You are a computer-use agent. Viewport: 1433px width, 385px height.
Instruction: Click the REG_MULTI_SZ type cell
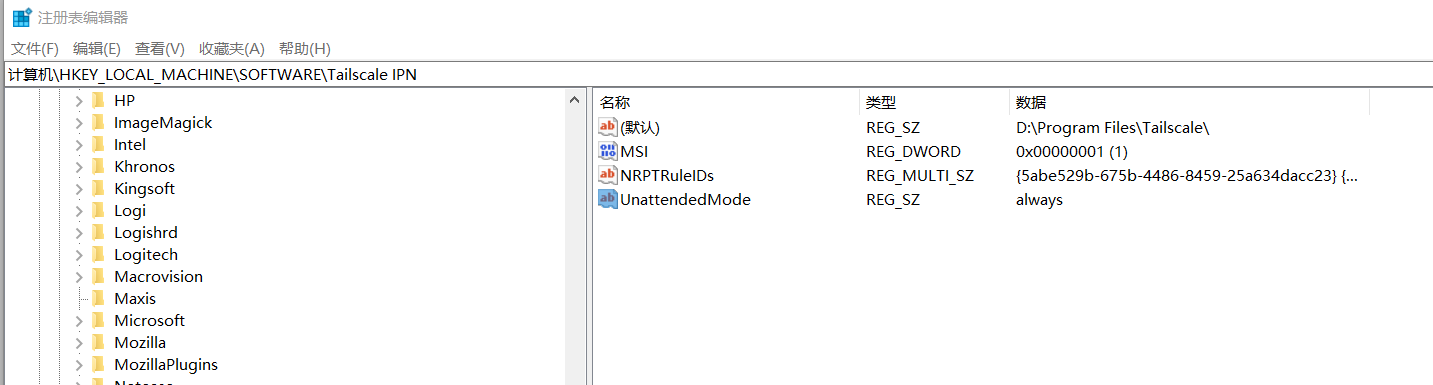coord(919,175)
